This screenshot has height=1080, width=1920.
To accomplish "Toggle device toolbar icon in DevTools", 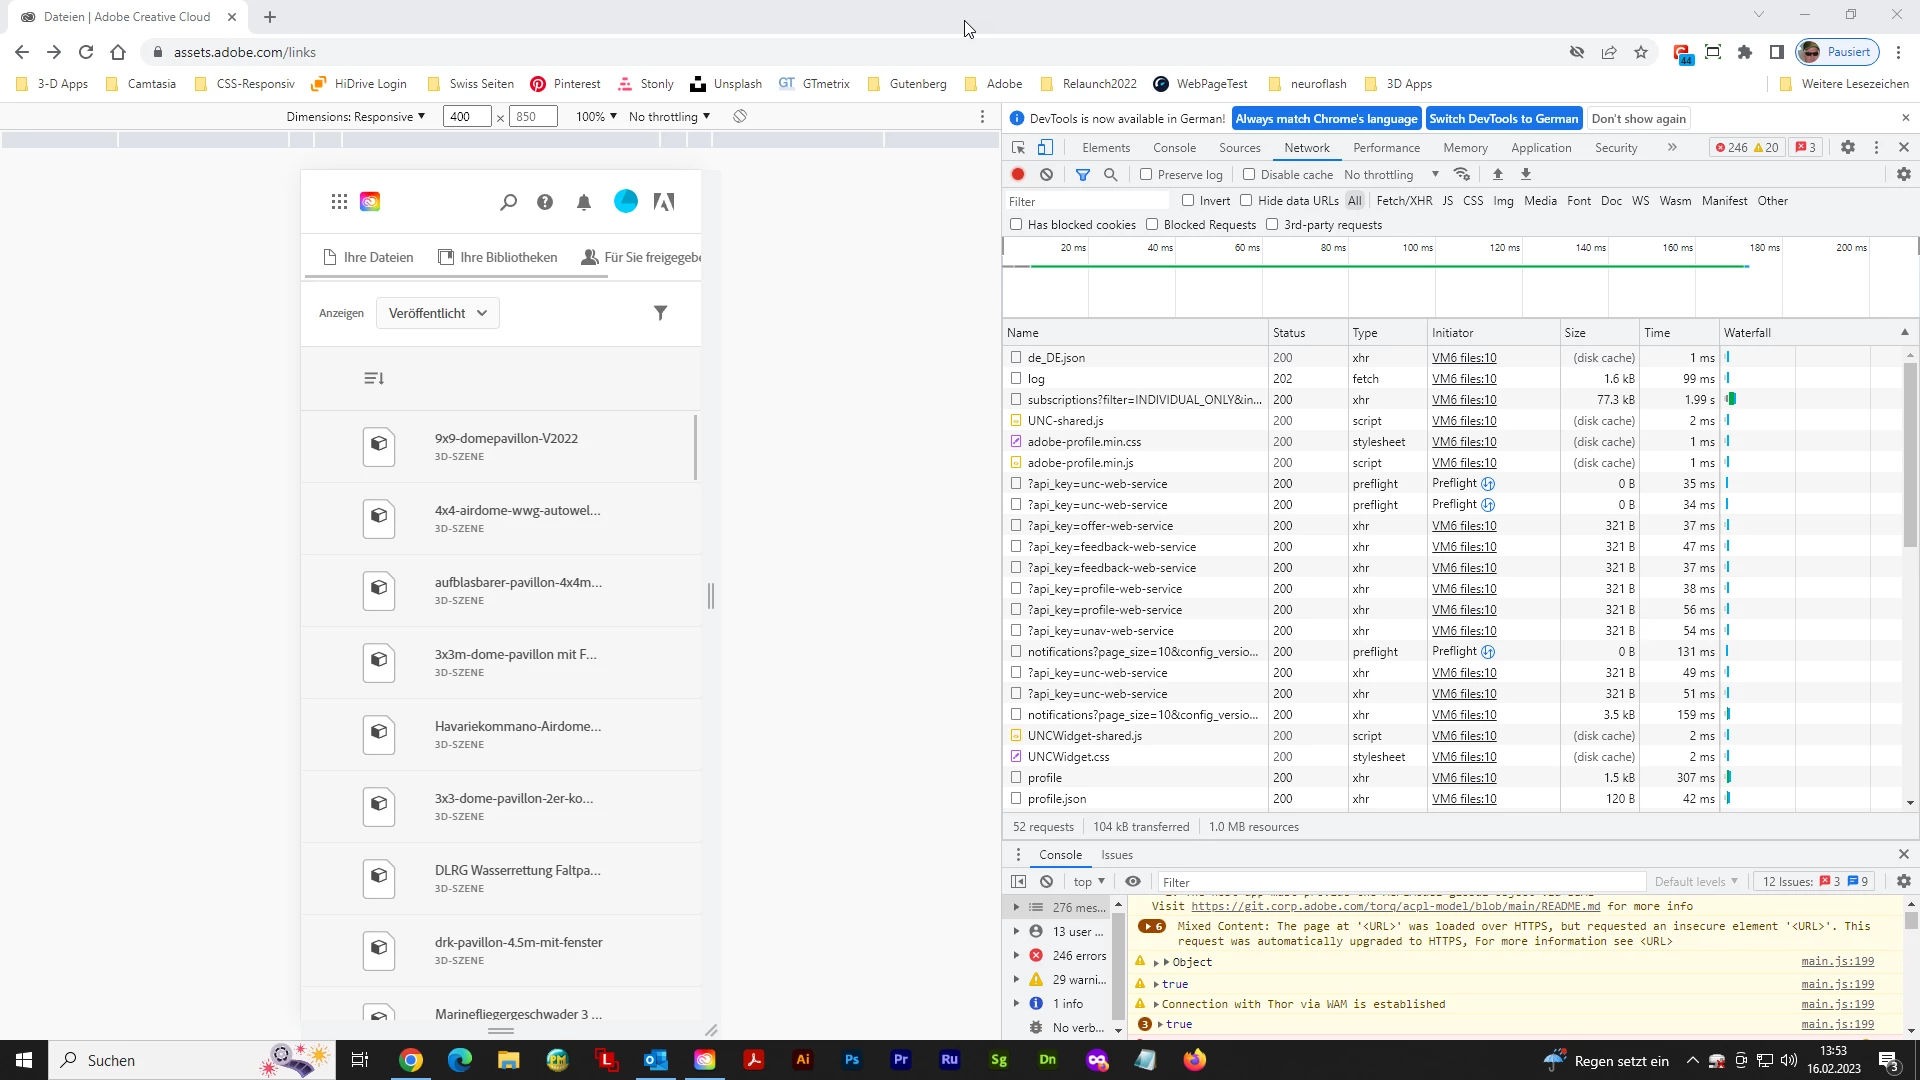I will click(x=1045, y=147).
